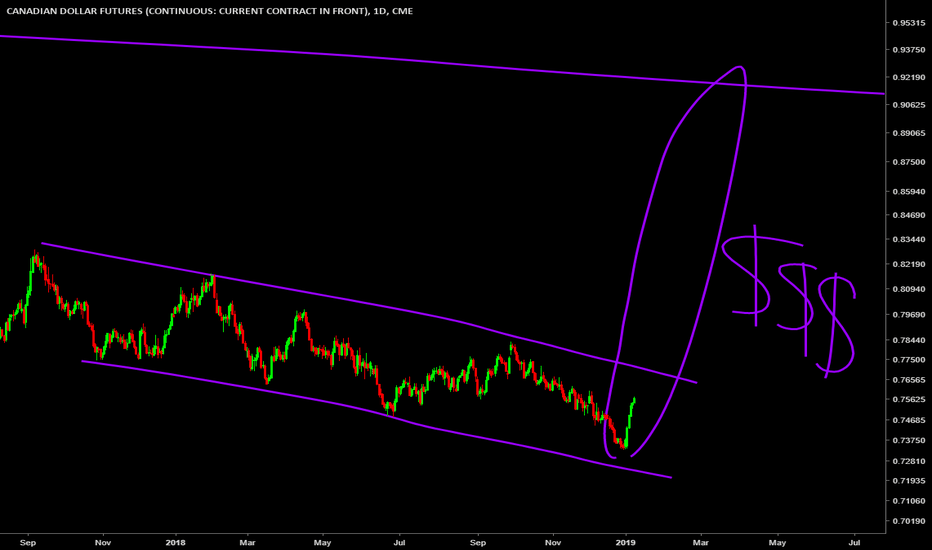932x550 pixels.
Task: Click the Canadian Dollar Futures chart title
Action: (x=209, y=11)
